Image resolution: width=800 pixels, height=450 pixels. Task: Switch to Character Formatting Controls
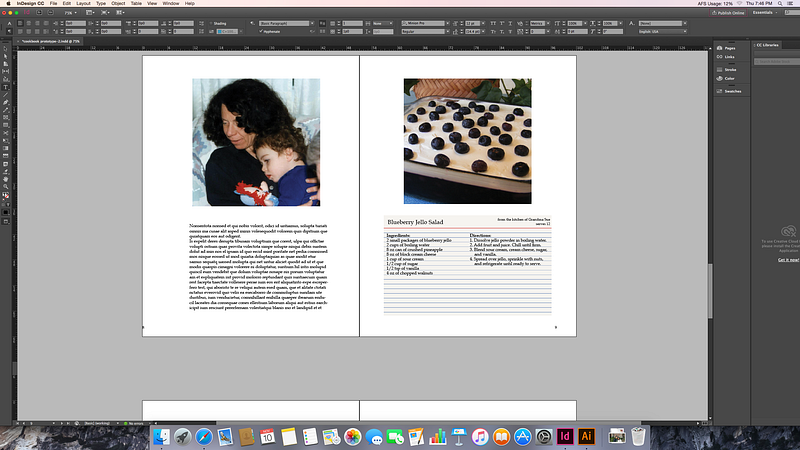[x=9, y=23]
